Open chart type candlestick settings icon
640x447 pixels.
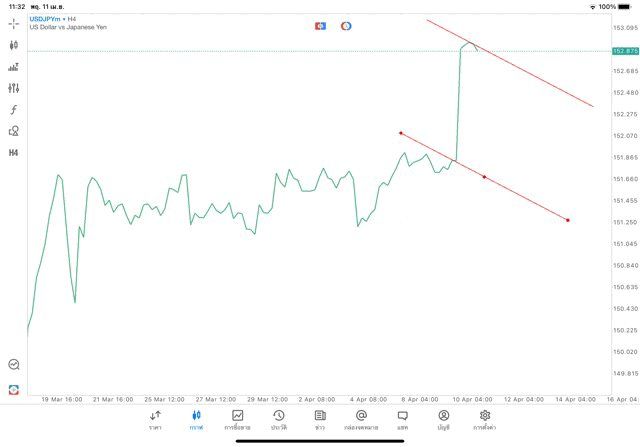(14, 45)
